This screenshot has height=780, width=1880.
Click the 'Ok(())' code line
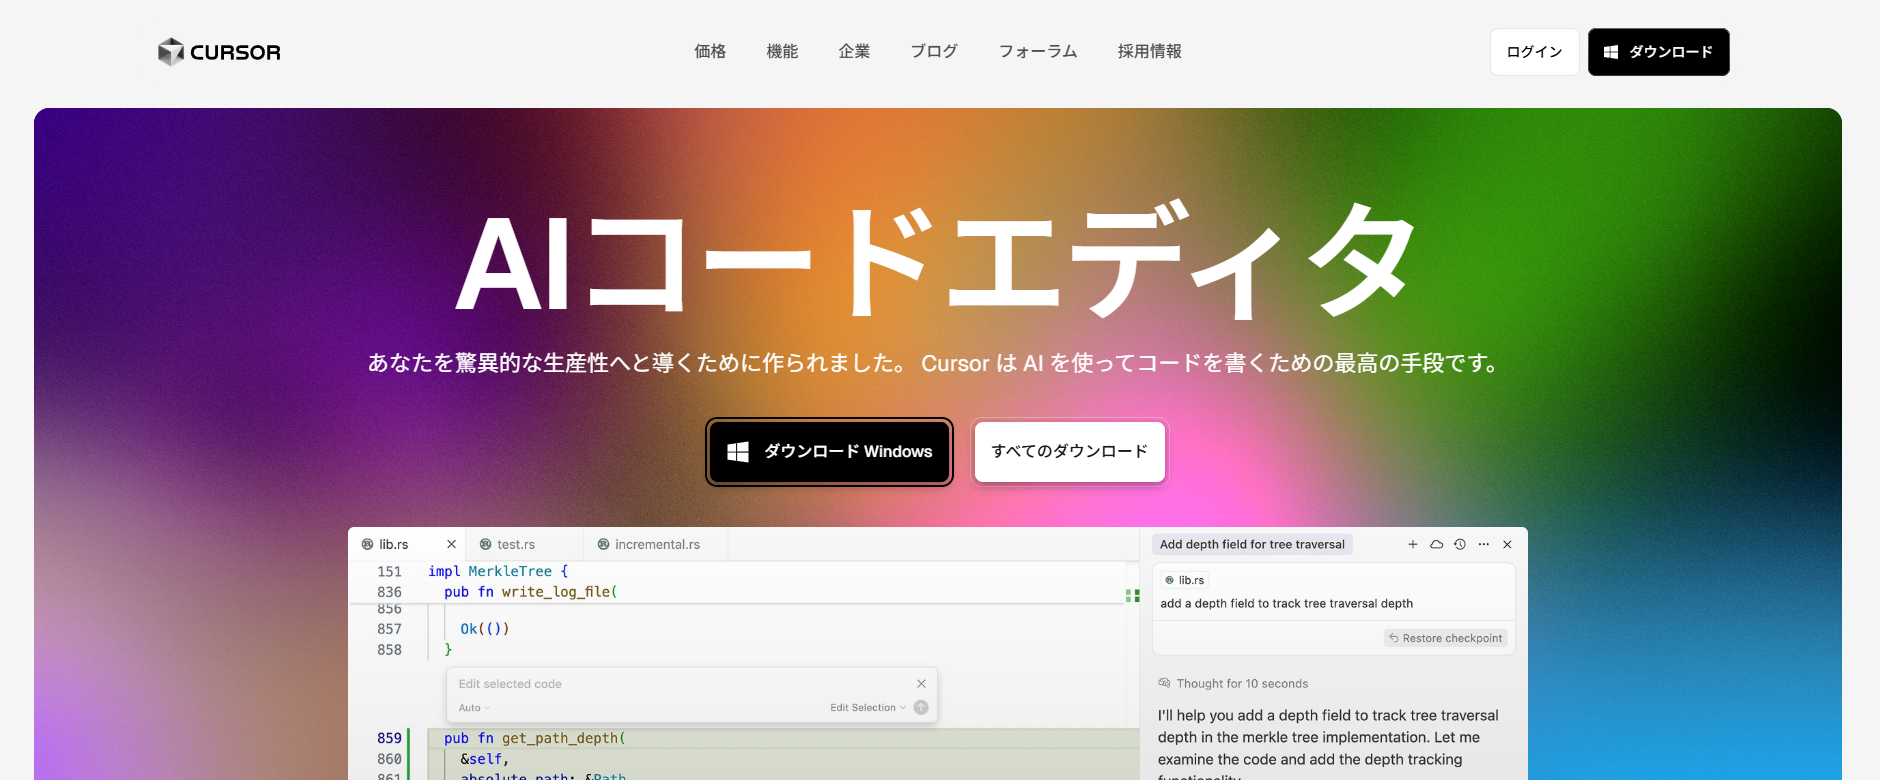[x=485, y=629]
